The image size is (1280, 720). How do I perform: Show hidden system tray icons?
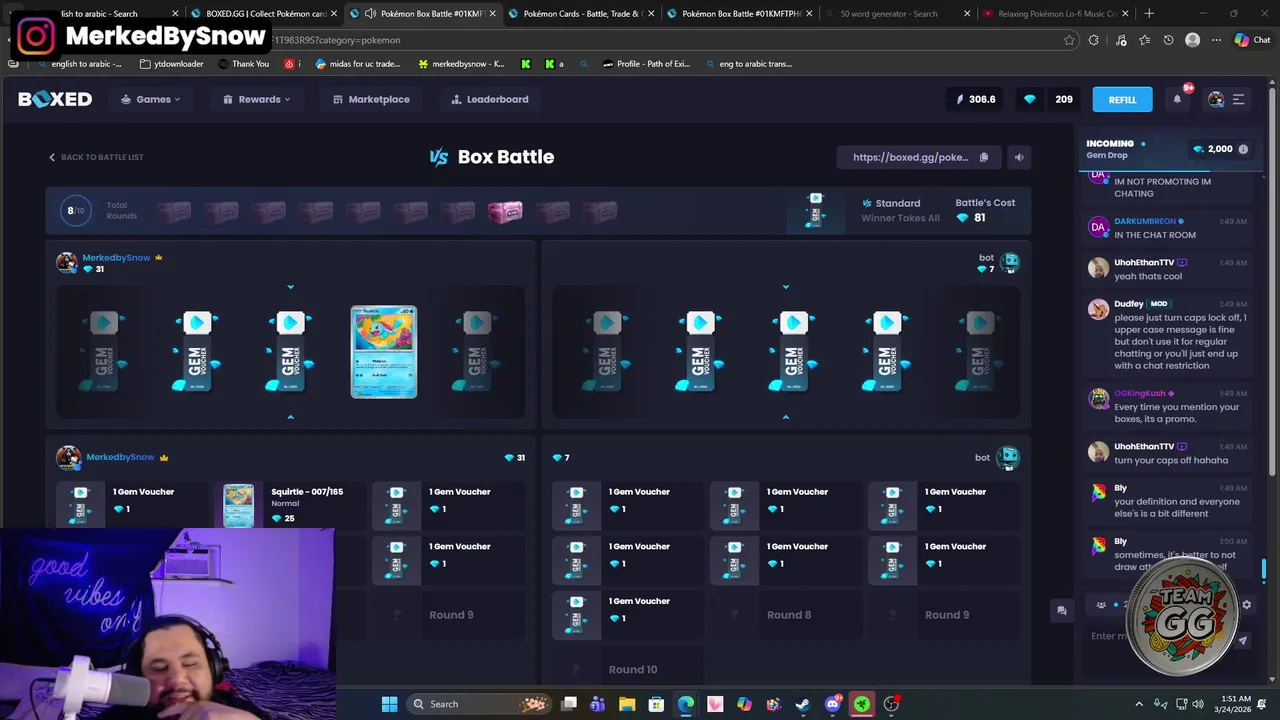[1139, 704]
